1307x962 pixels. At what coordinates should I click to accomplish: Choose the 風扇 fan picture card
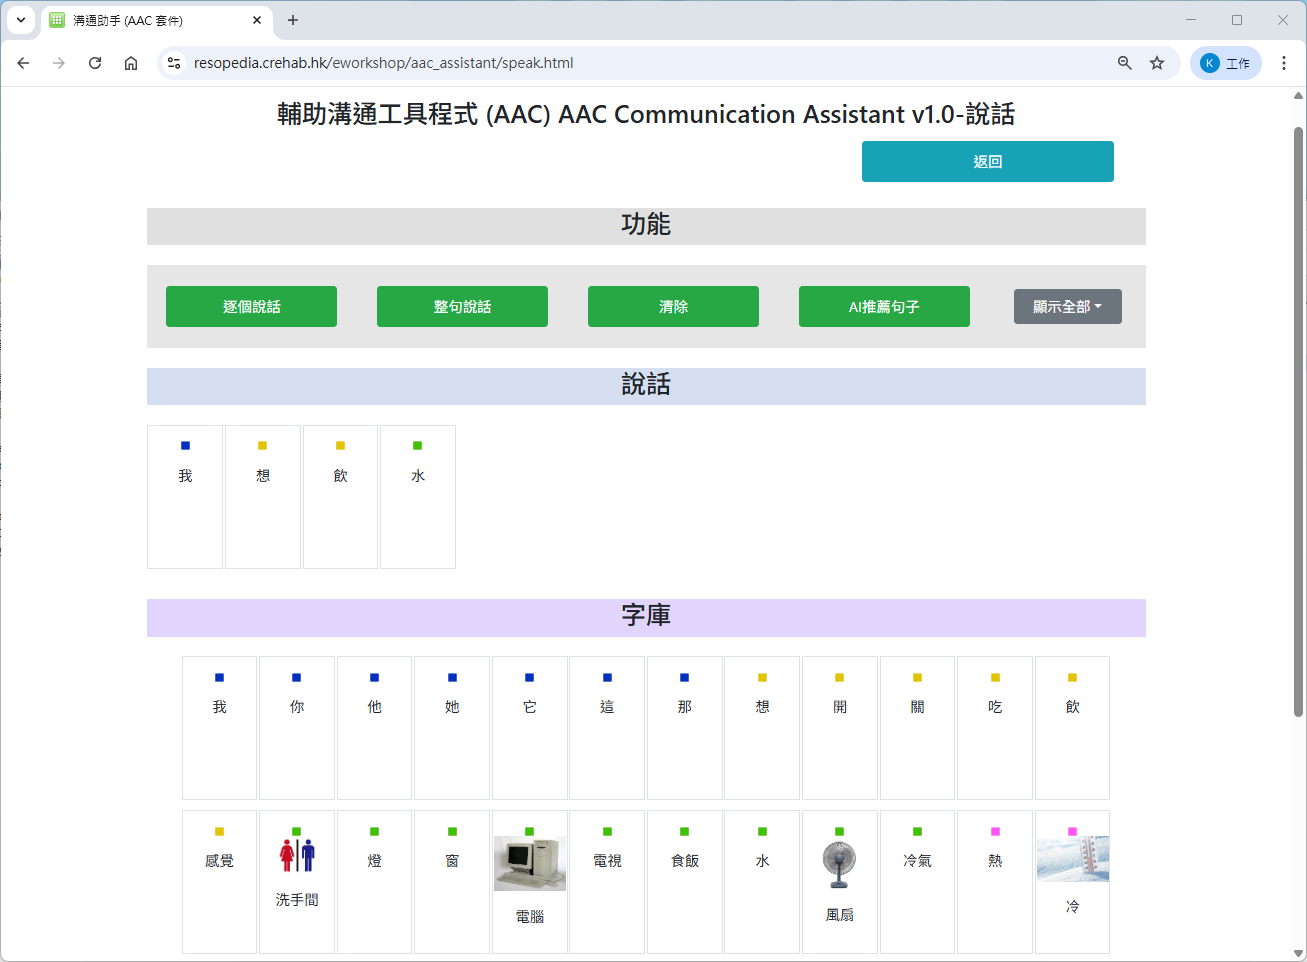[840, 880]
